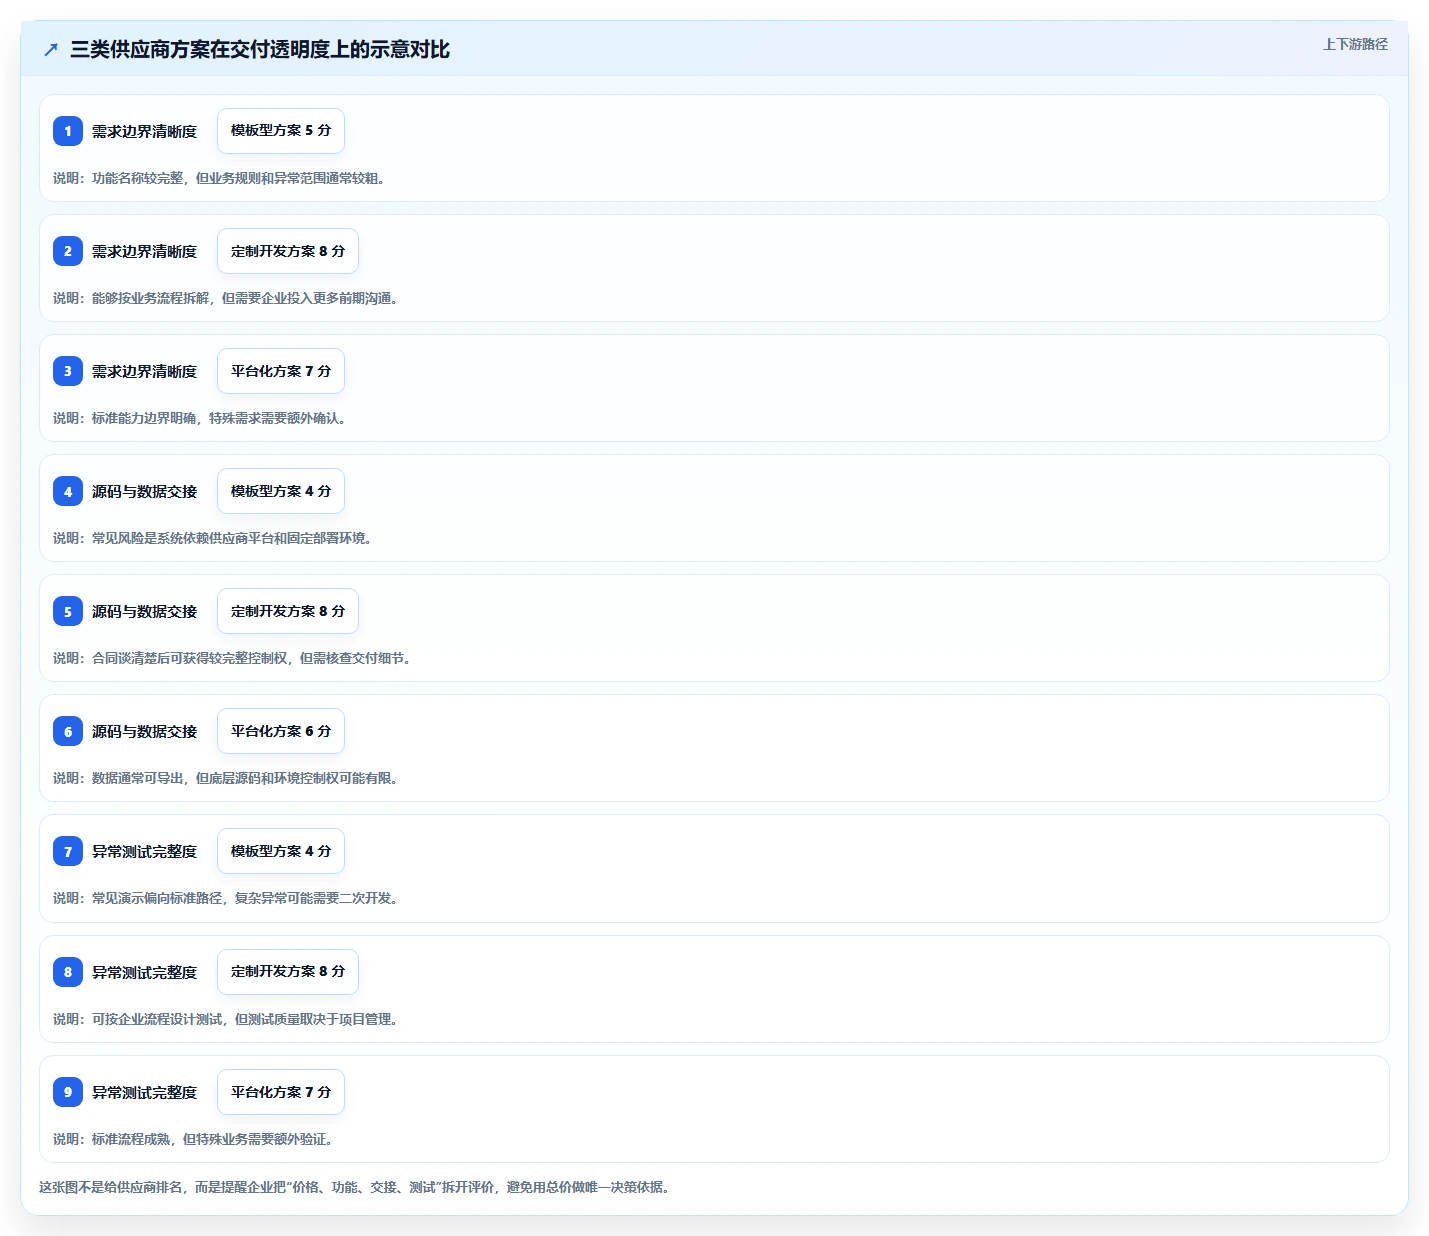Click 源码与数据交接 label in row 4
Viewport: 1429px width, 1236px height.
tap(145, 491)
